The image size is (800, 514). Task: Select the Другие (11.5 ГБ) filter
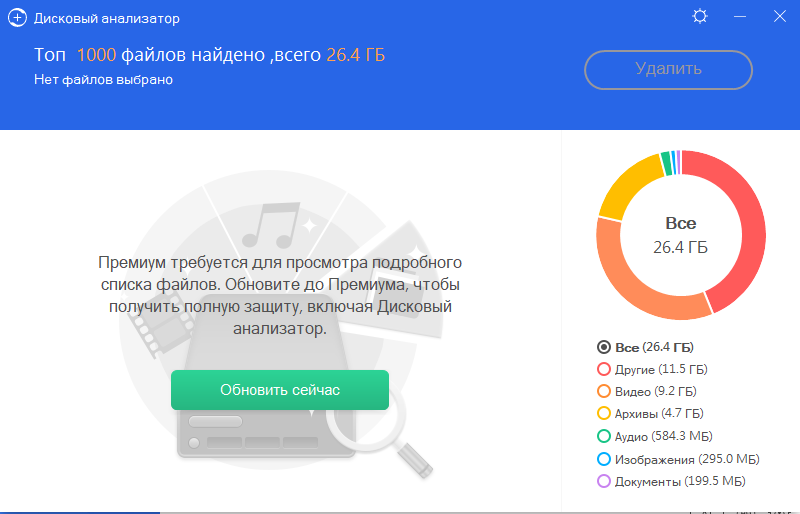(652, 370)
